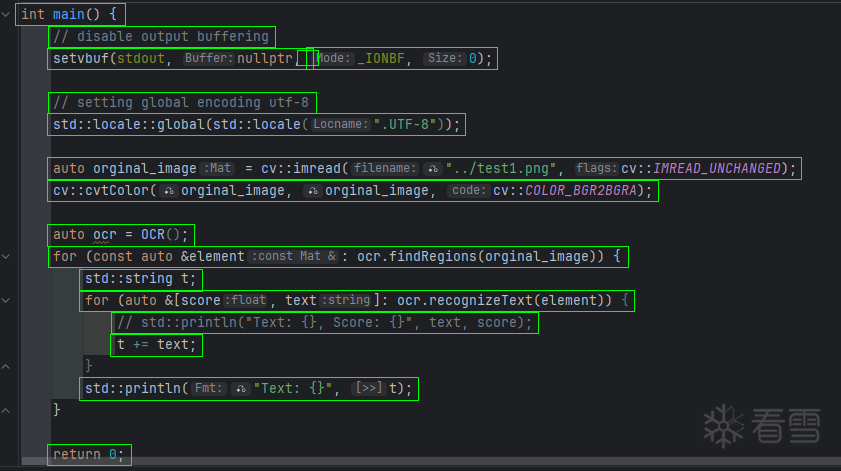Click the 'COLOR_BGR2BGRA' constant
This screenshot has height=471, width=841.
pyautogui.click(x=581, y=190)
